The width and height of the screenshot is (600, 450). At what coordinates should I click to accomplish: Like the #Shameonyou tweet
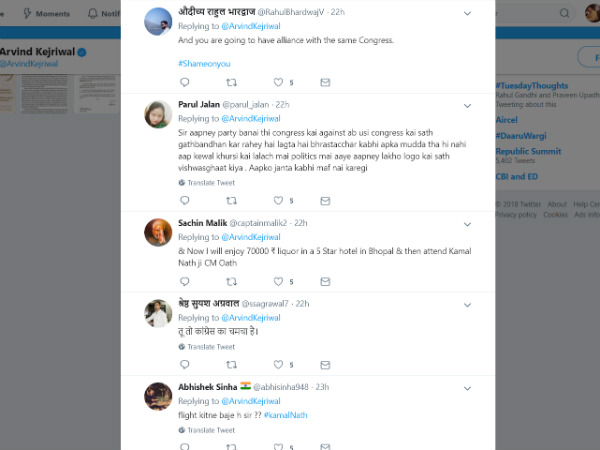[x=281, y=82]
